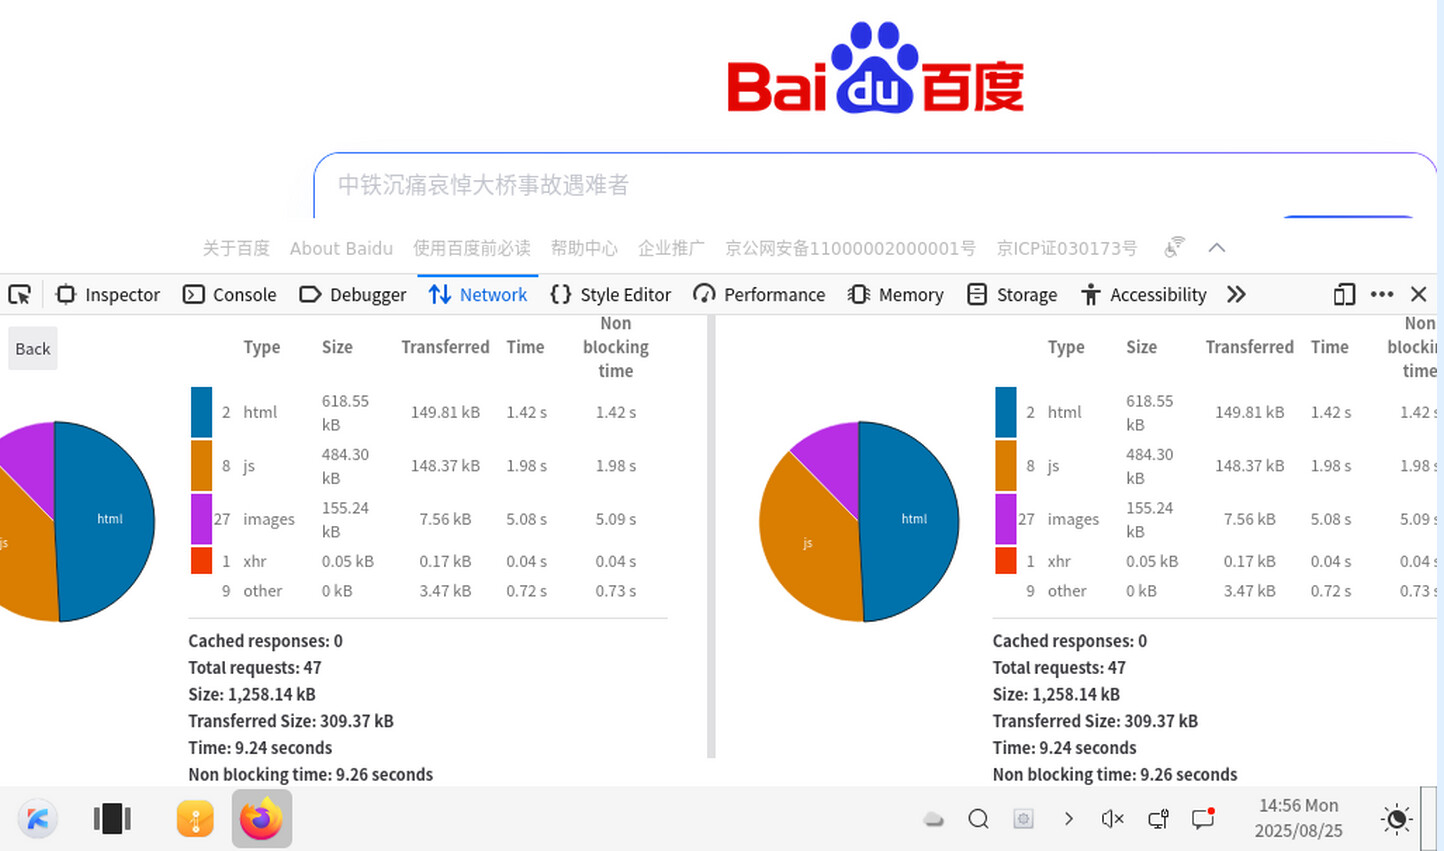Activate the element picker tool
Screen dimensions: 1444x851
[x=20, y=294]
